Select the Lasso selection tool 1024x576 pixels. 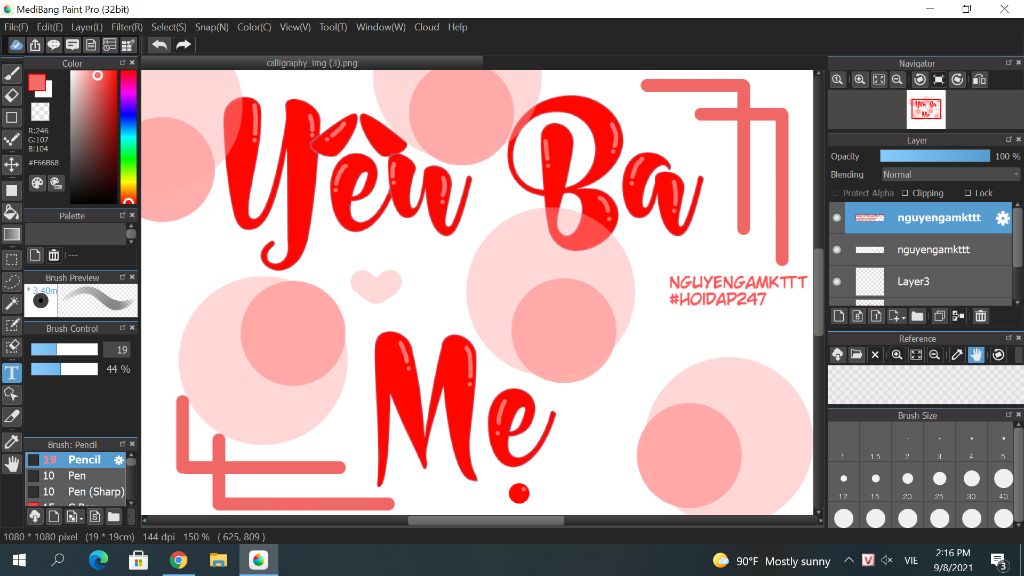click(12, 281)
